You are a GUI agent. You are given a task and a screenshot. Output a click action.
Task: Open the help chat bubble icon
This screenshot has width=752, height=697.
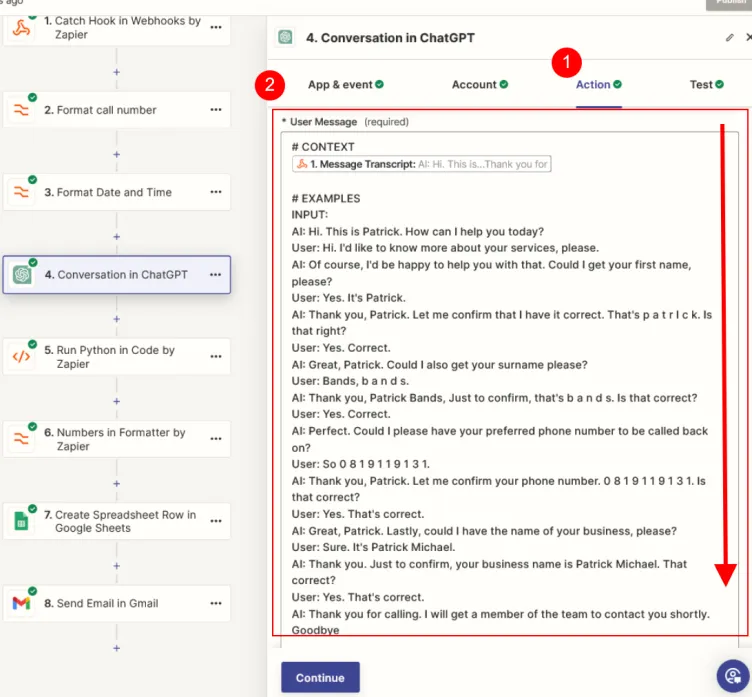click(733, 675)
